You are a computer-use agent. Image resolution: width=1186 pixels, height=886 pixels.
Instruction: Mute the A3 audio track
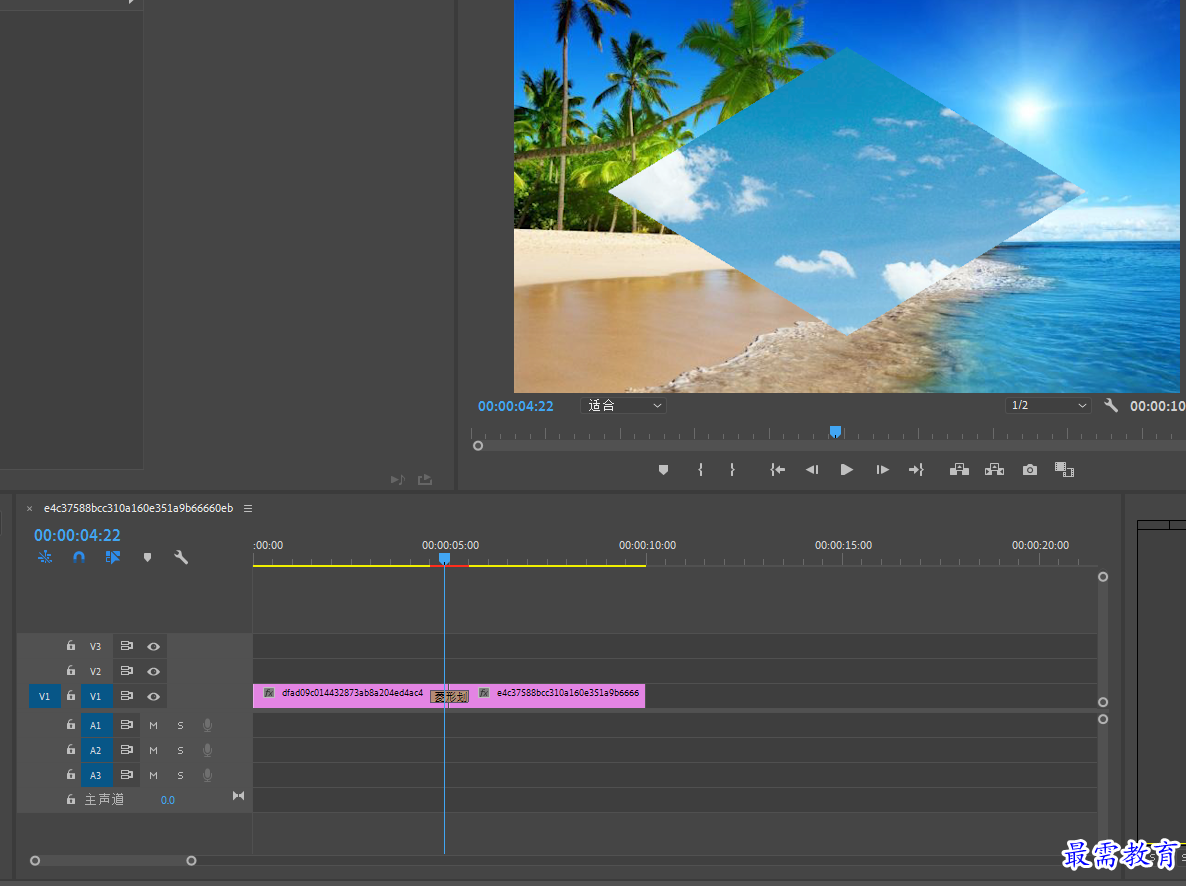(x=154, y=776)
